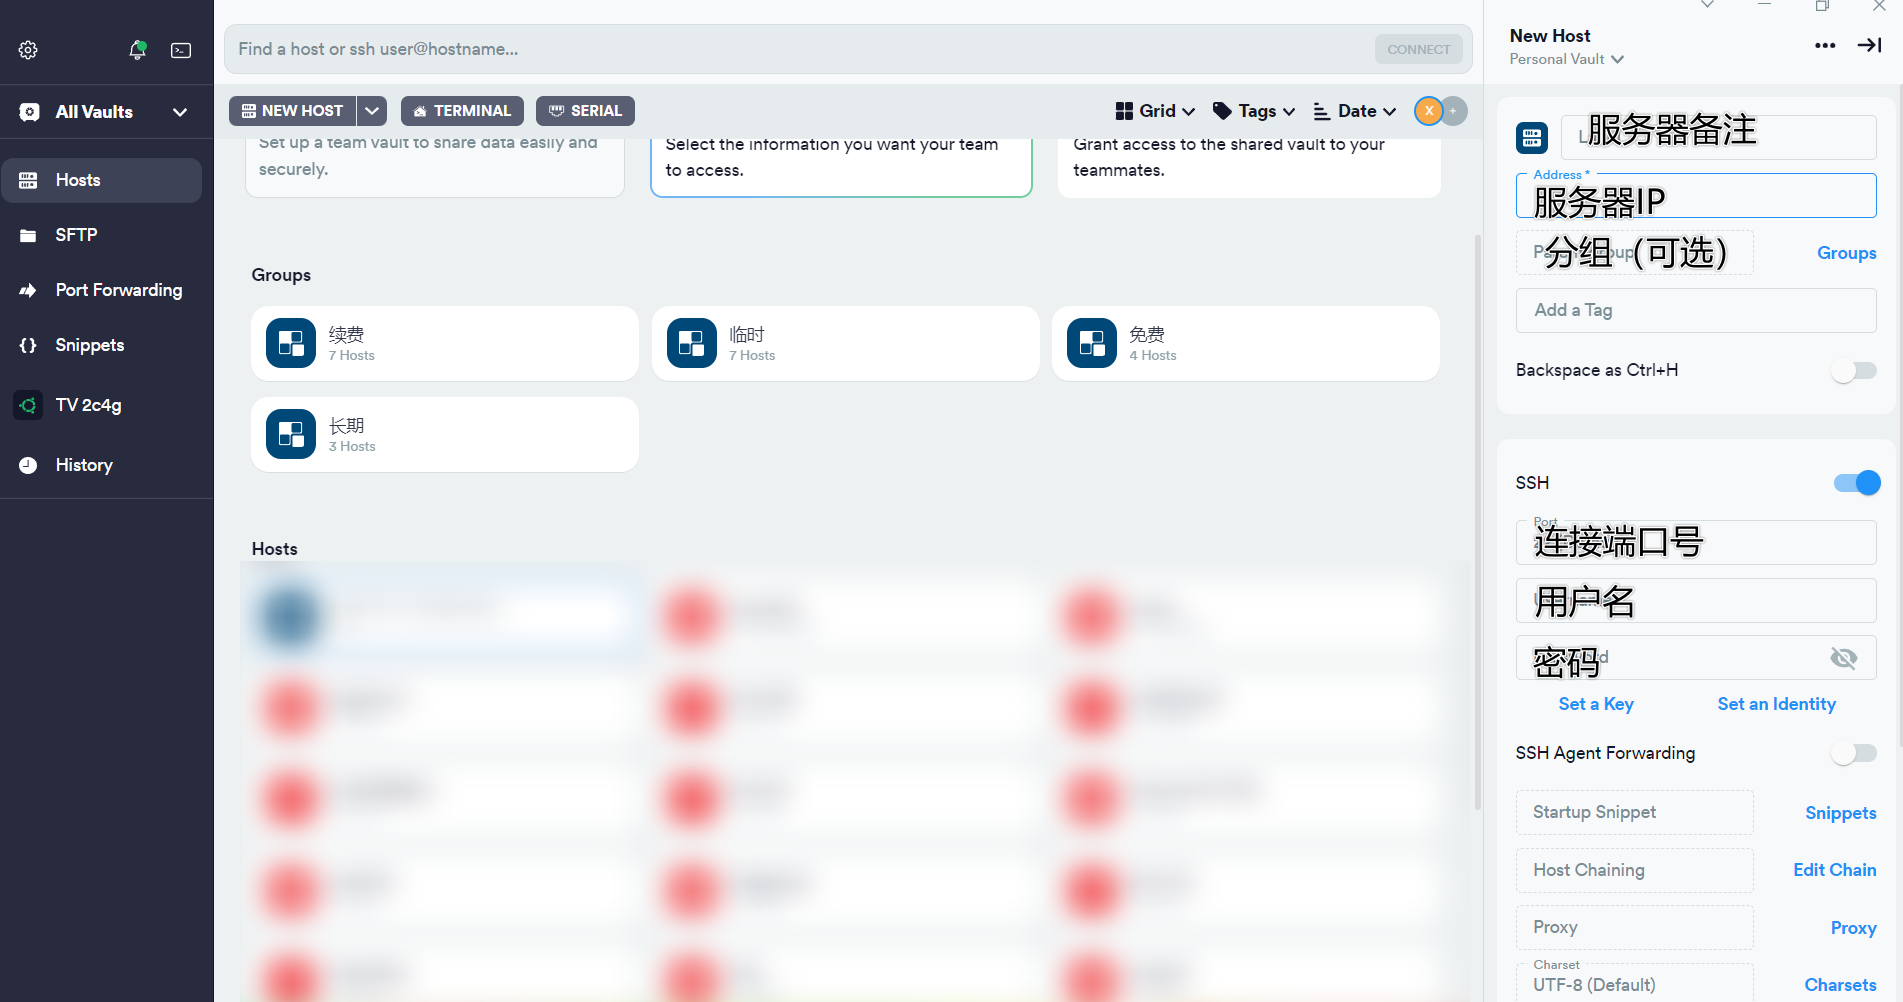Open the New Host dropdown arrow
Image resolution: width=1903 pixels, height=1002 pixels.
click(x=372, y=111)
